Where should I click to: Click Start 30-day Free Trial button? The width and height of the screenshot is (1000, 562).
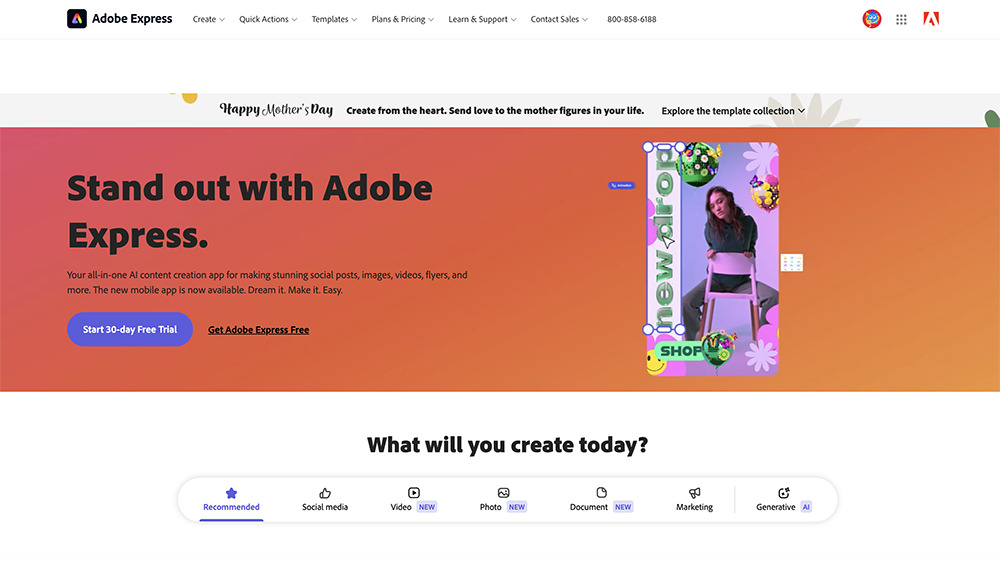pyautogui.click(x=130, y=329)
